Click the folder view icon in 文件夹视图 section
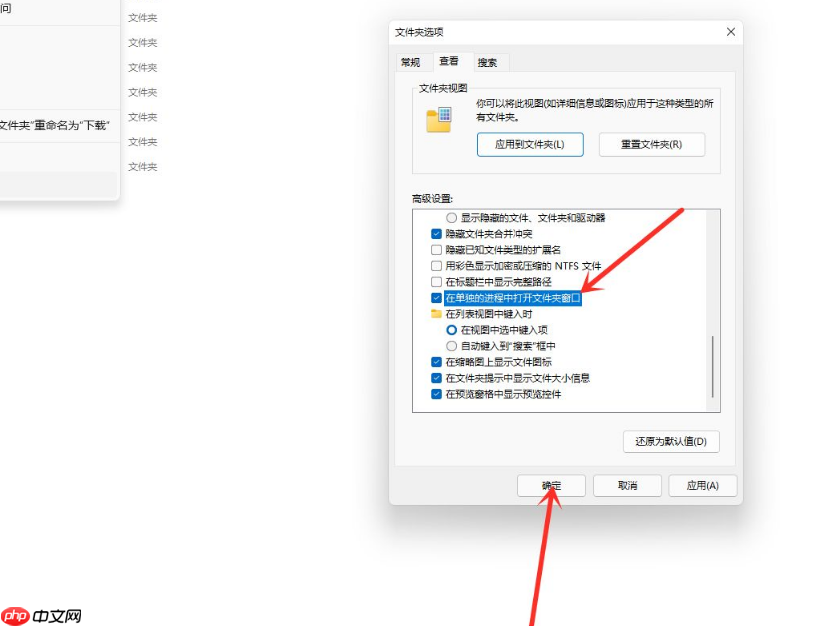Image resolution: width=813 pixels, height=626 pixels. click(x=438, y=121)
